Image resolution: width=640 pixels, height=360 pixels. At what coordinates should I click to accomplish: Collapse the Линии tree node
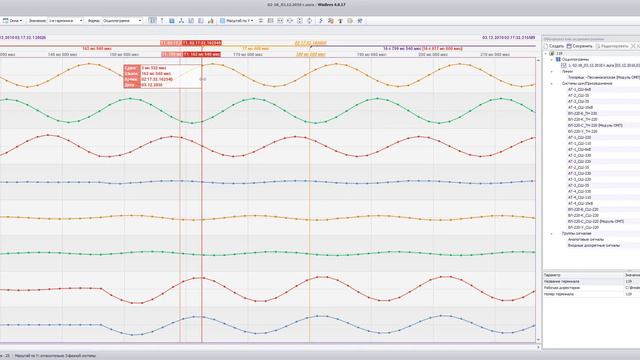552,71
